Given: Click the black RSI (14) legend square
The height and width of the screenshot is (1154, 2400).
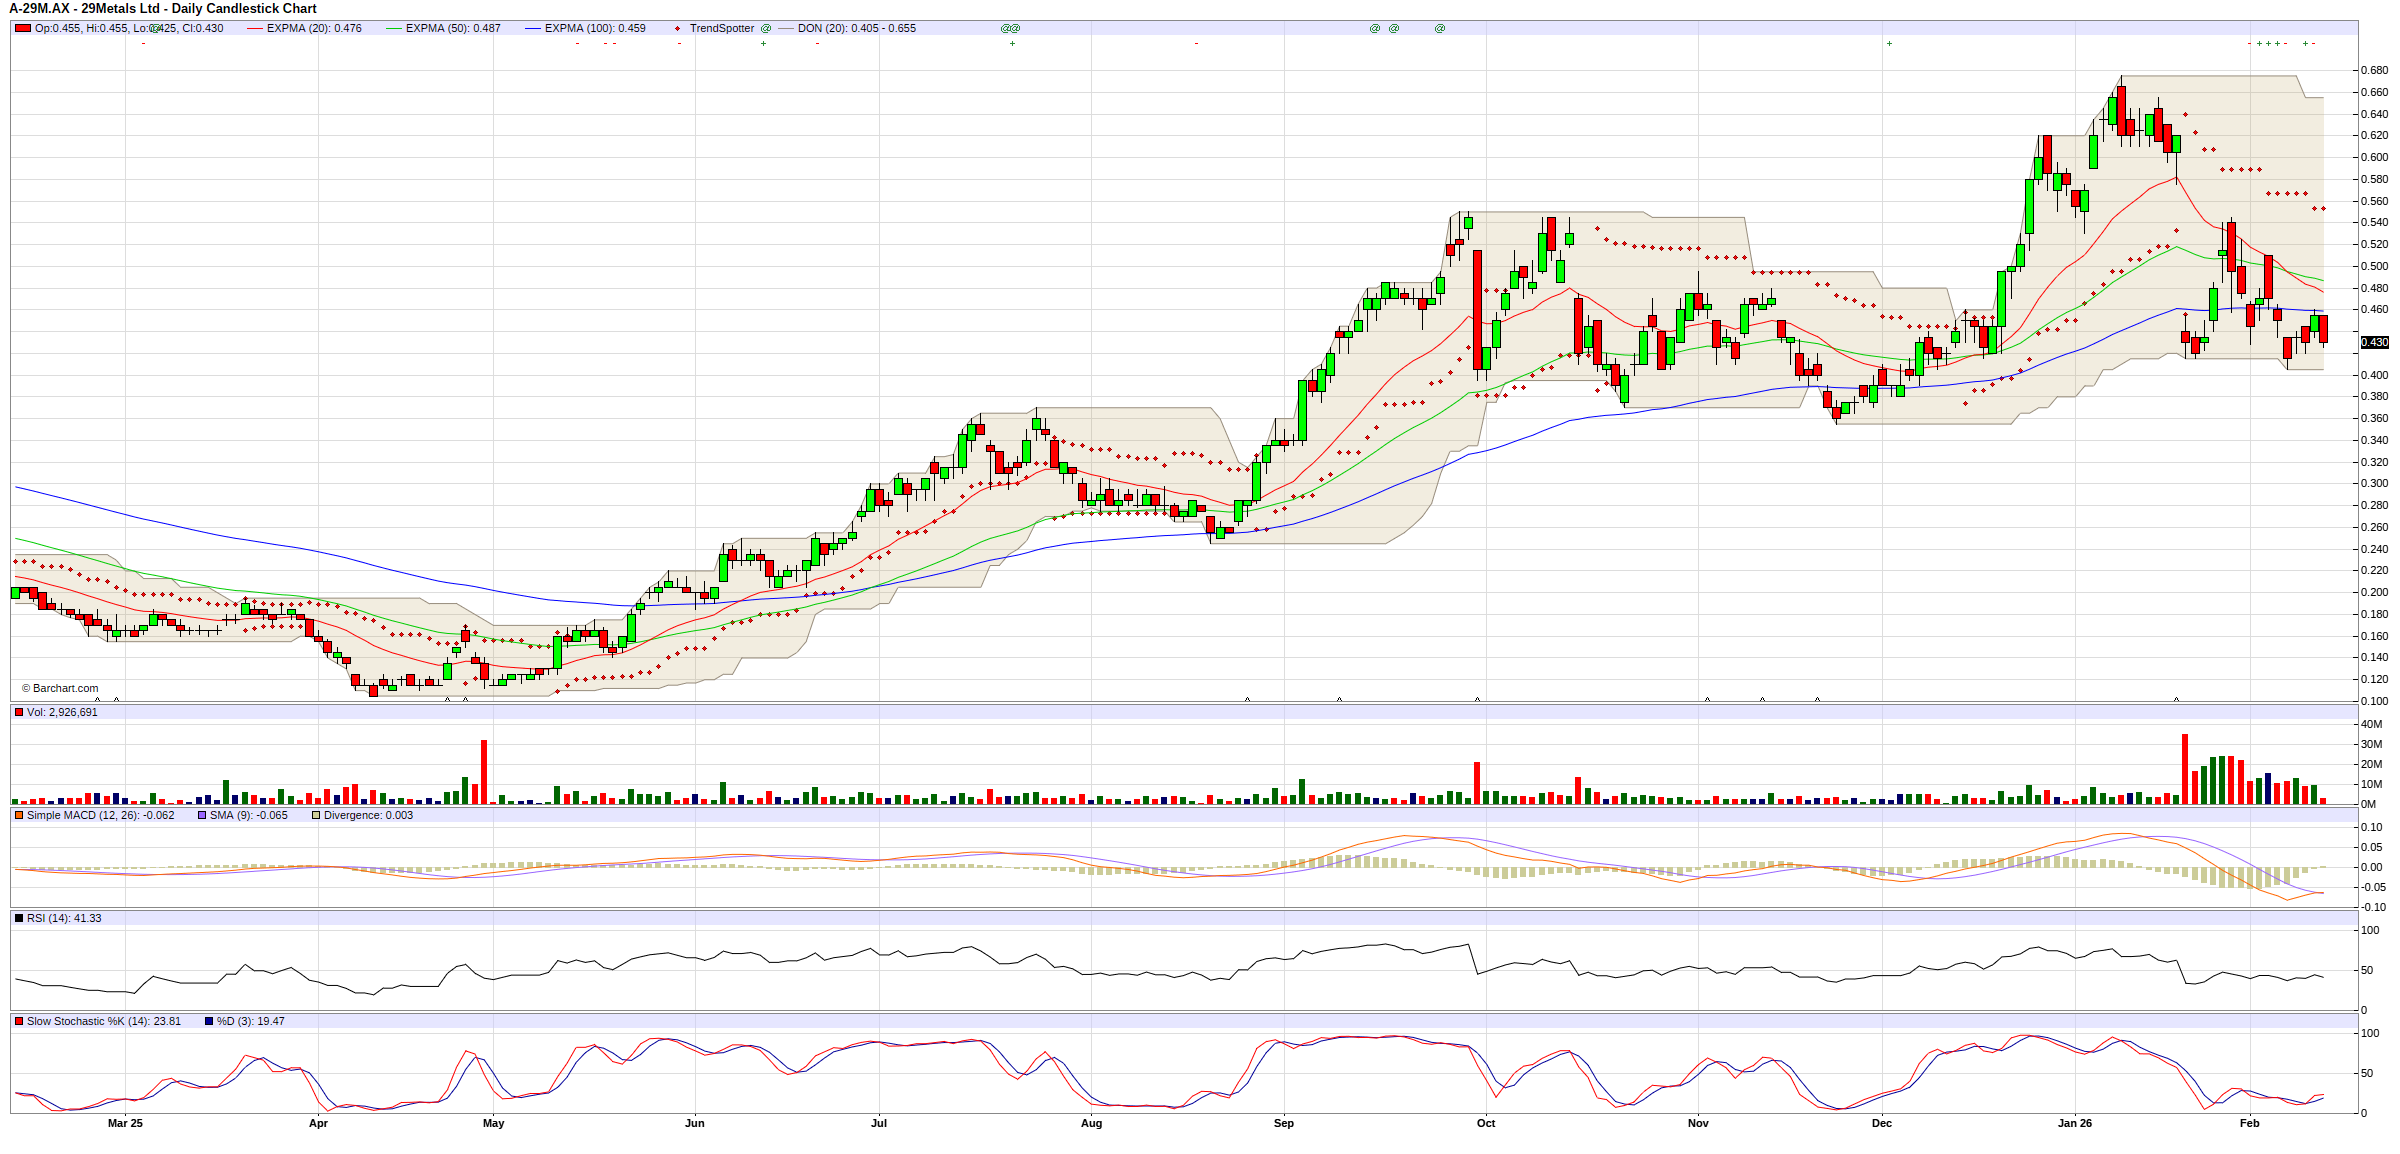Looking at the screenshot, I should (19, 918).
